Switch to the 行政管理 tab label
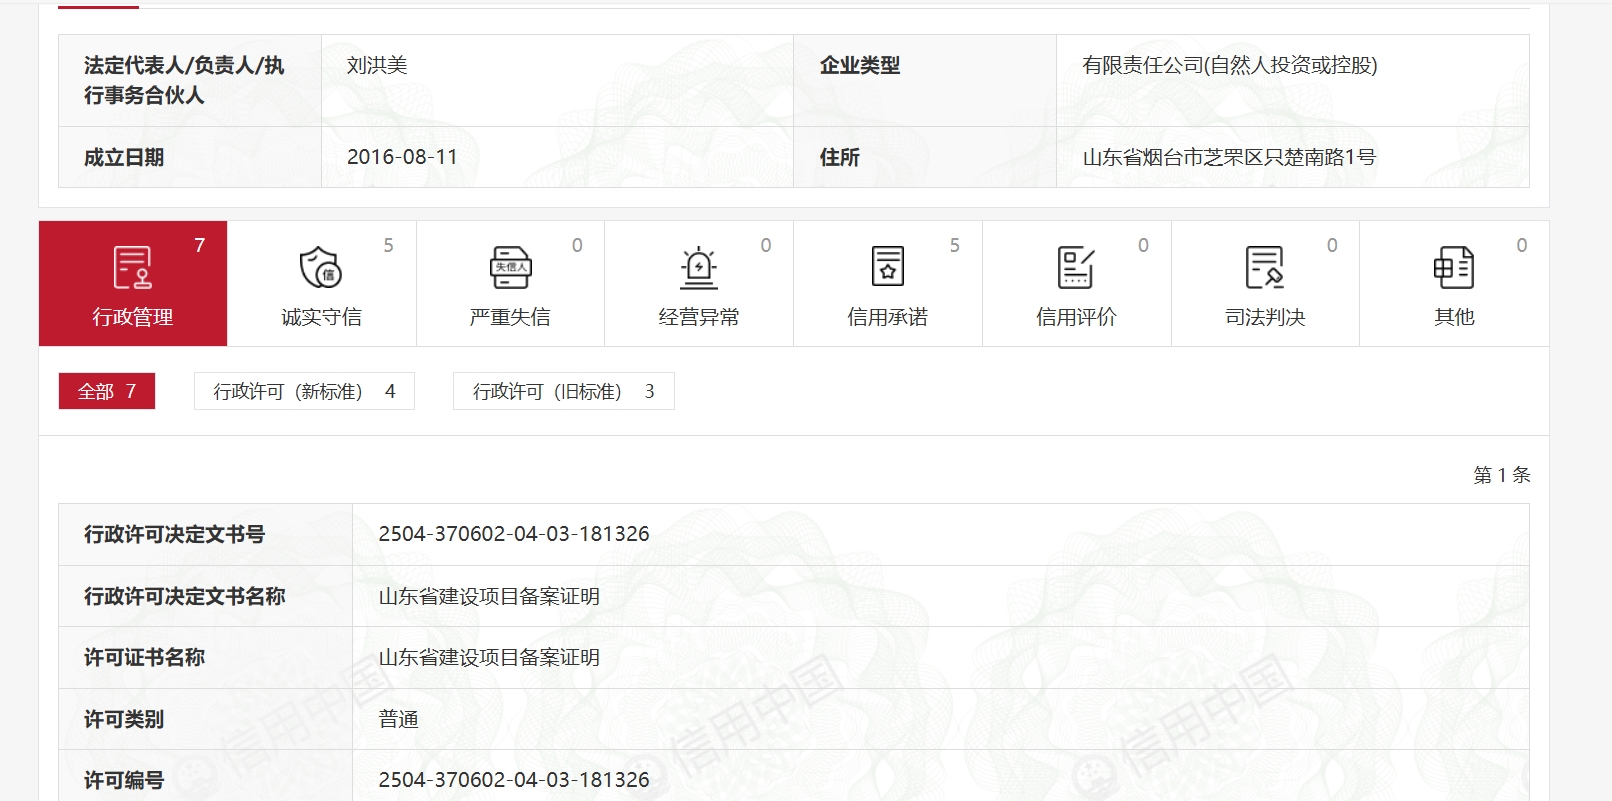The image size is (1612, 801). click(x=133, y=317)
